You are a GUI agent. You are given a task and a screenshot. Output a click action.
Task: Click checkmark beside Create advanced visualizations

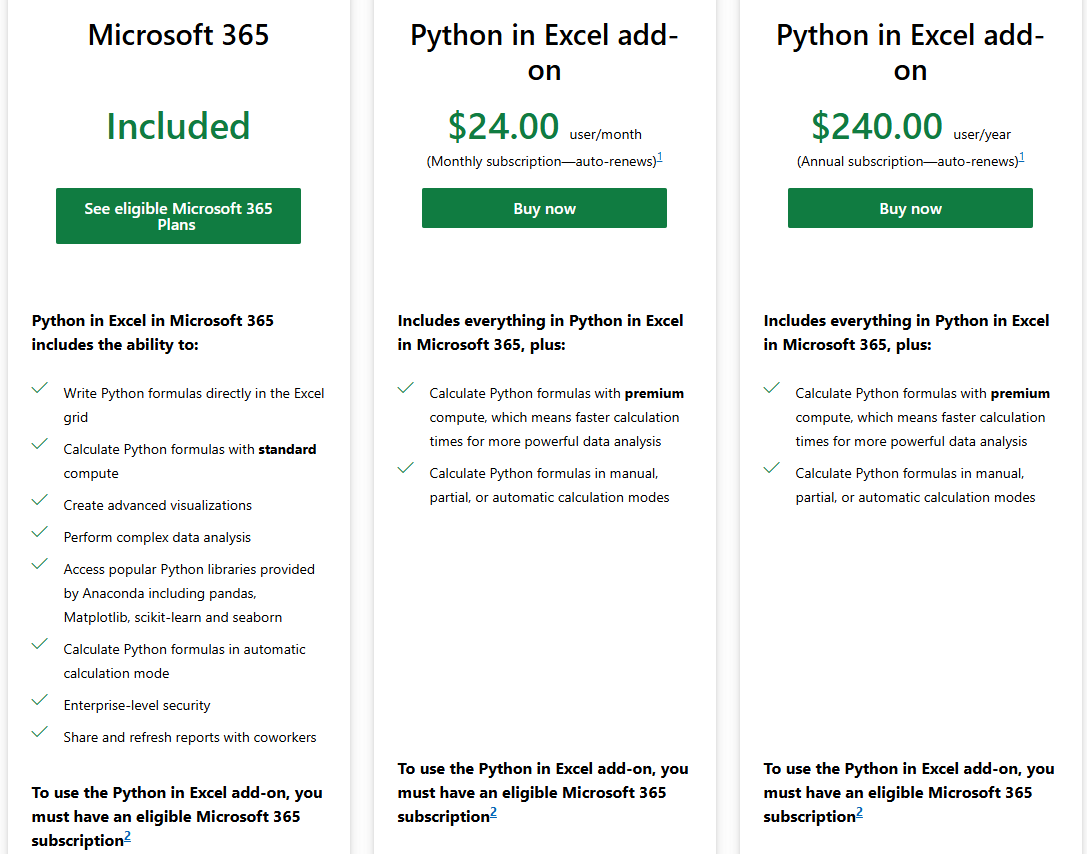(40, 500)
